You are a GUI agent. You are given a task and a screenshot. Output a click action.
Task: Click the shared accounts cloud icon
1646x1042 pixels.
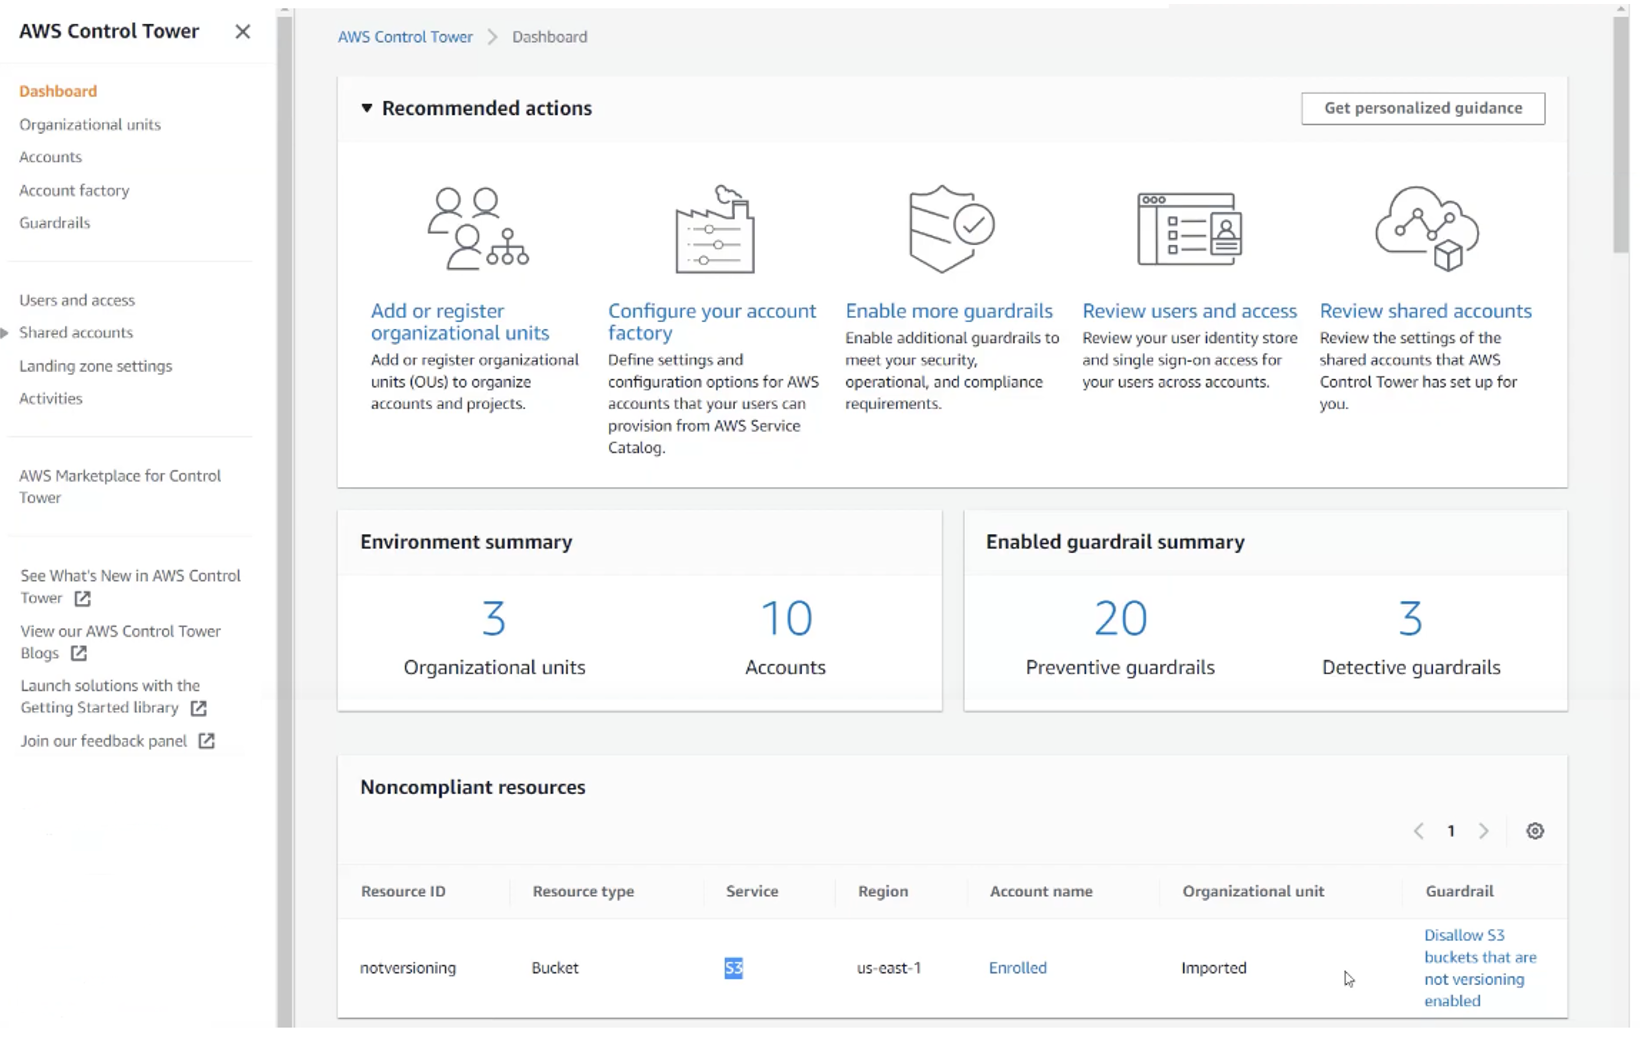tap(1427, 229)
